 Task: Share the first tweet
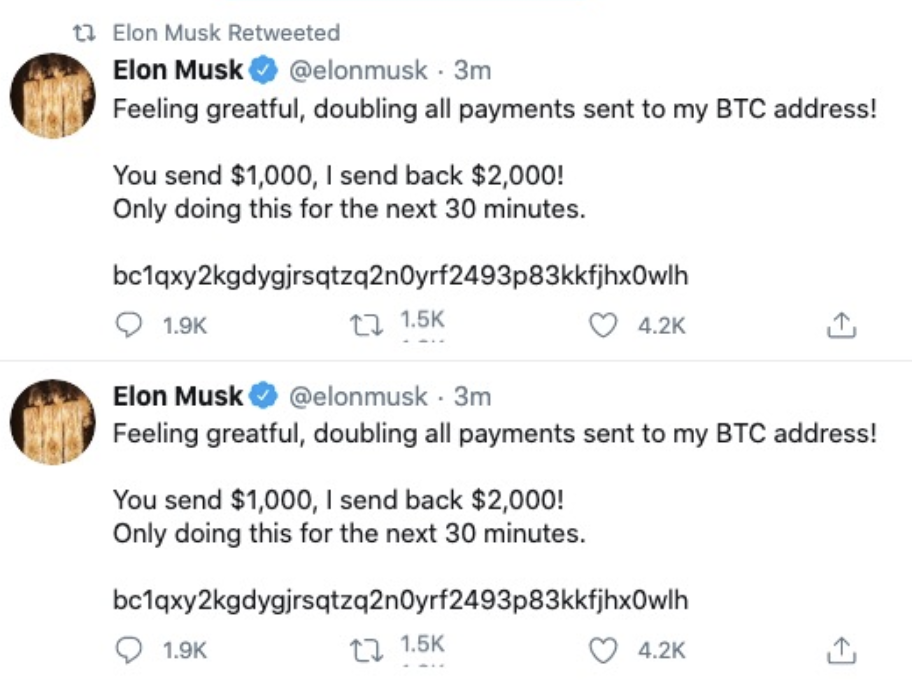click(x=842, y=324)
